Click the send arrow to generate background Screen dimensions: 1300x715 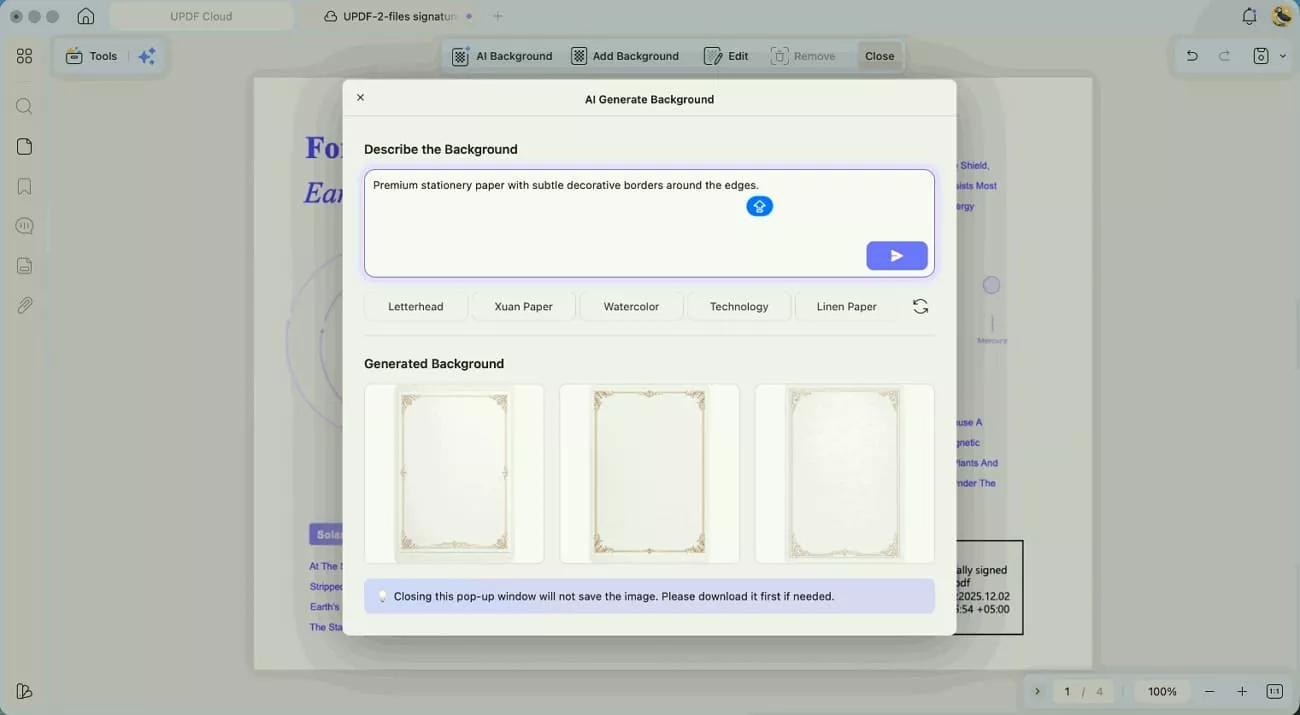(x=896, y=256)
